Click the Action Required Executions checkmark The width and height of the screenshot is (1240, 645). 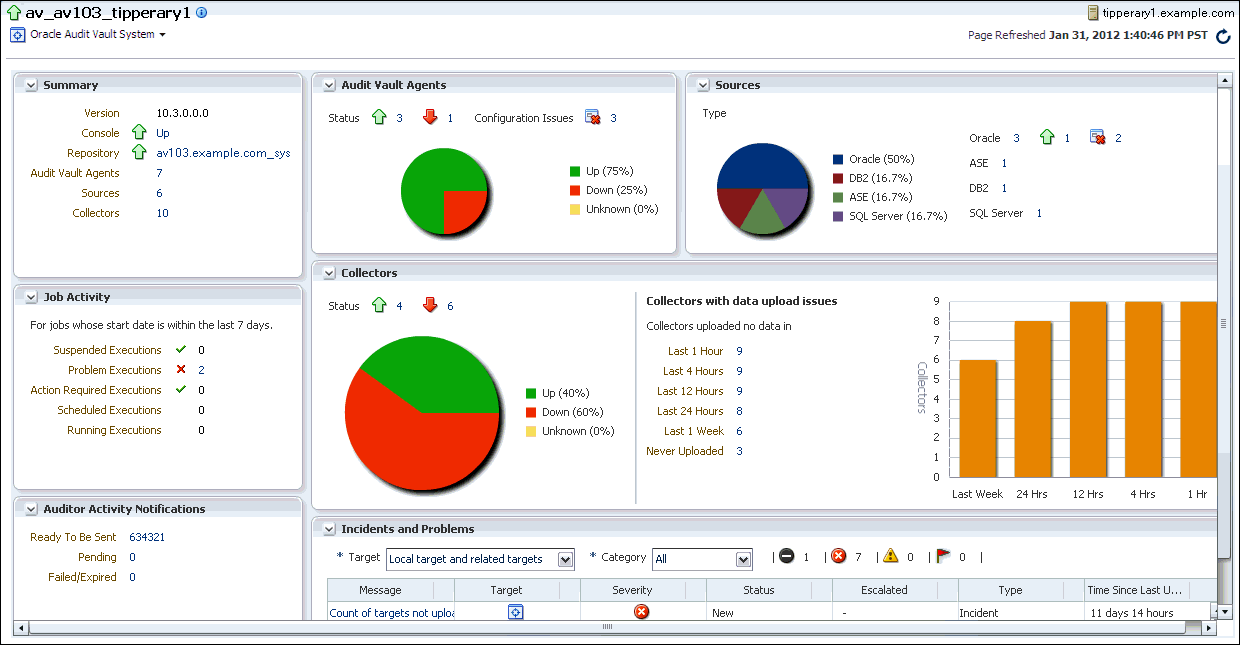point(181,390)
